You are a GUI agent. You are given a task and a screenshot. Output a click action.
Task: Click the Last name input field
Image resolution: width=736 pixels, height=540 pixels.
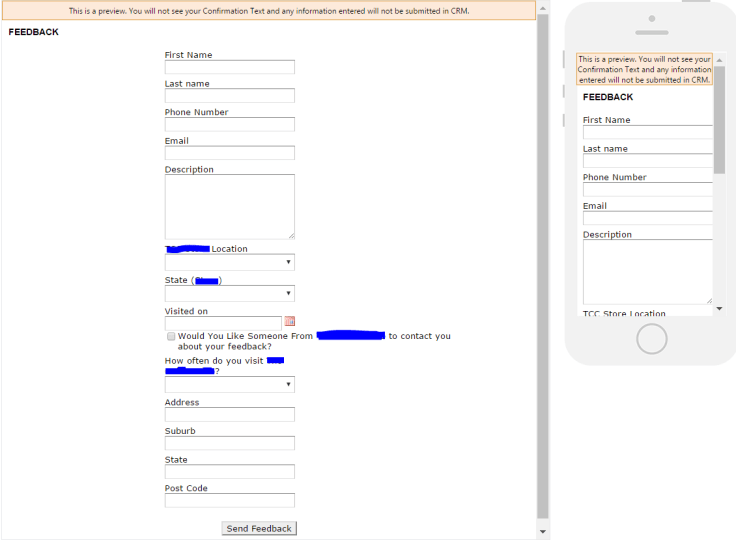click(229, 96)
